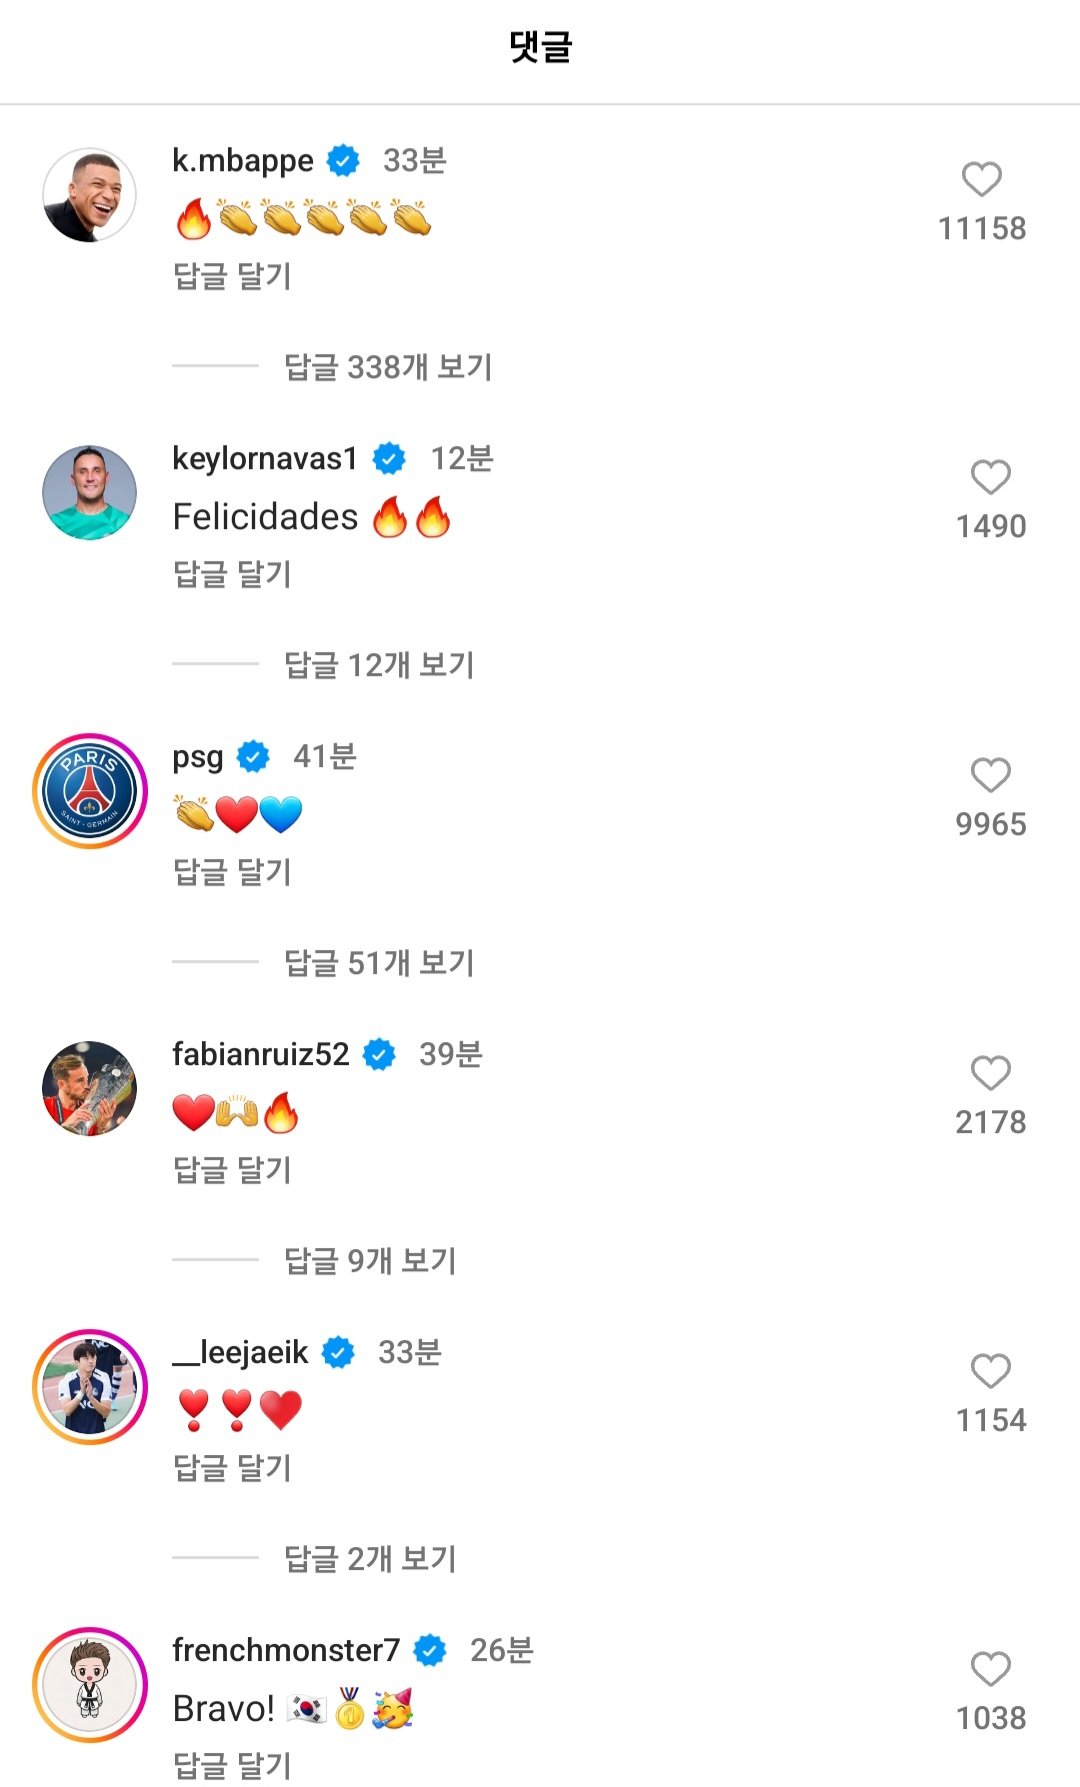The height and width of the screenshot is (1787, 1080).
Task: Open k.mbappe's profile picture
Action: 90,195
